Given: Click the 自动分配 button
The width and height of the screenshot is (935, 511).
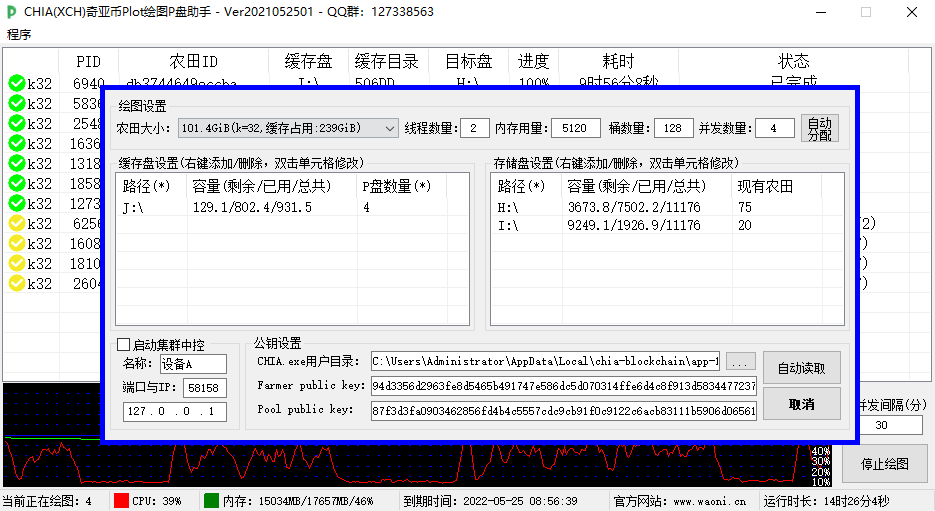Looking at the screenshot, I should pyautogui.click(x=820, y=128).
